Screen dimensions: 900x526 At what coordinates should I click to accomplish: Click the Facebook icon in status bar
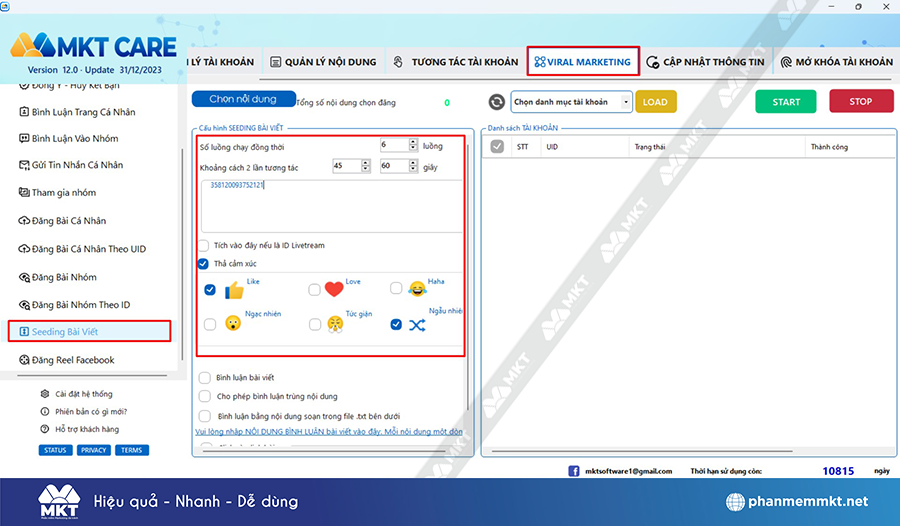click(x=573, y=471)
